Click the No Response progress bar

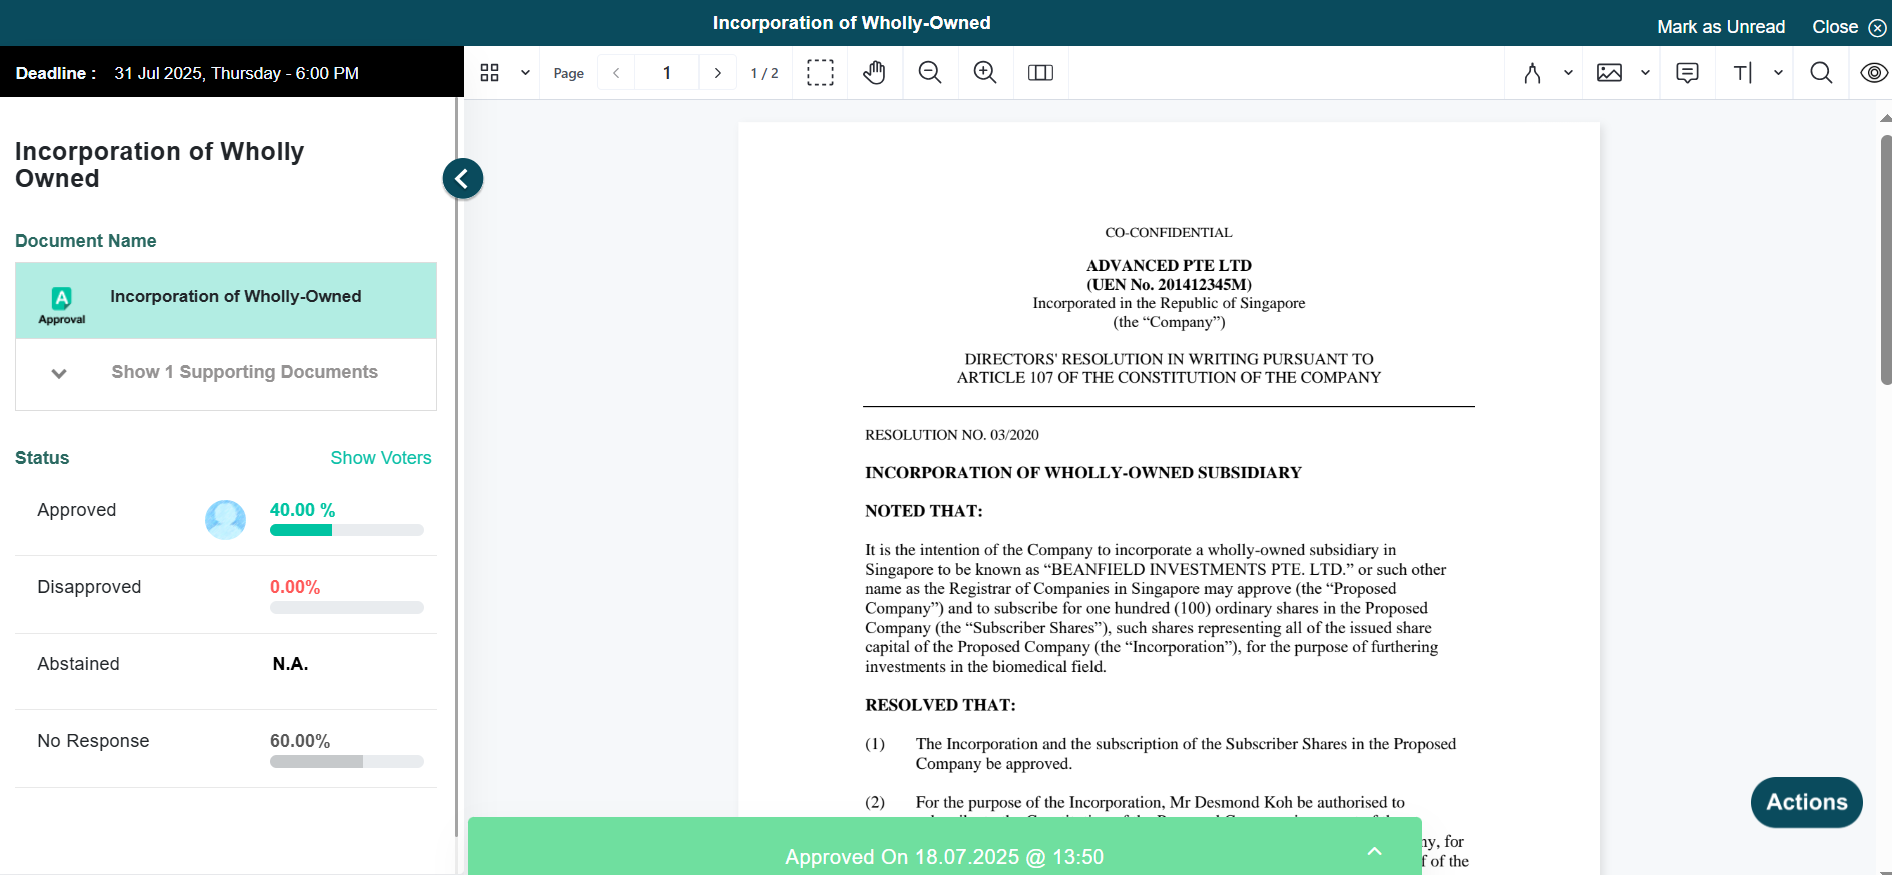point(347,762)
